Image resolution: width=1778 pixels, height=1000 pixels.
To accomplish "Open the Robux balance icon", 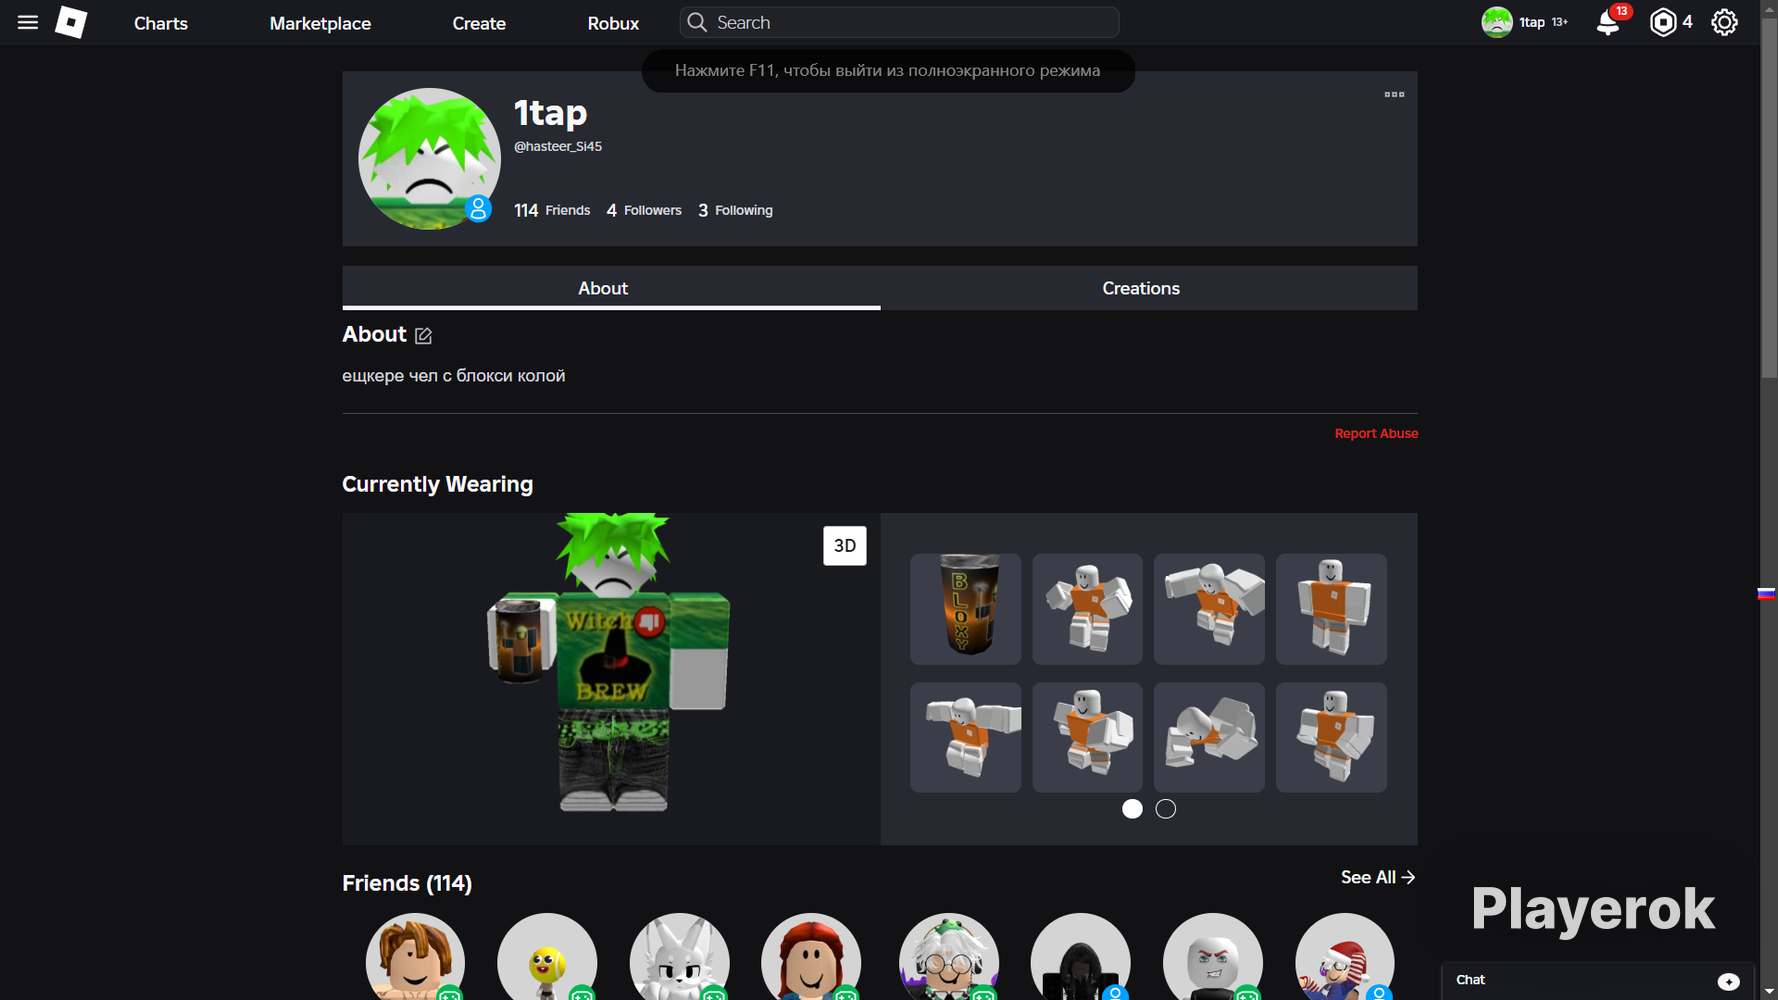I will (x=1662, y=22).
